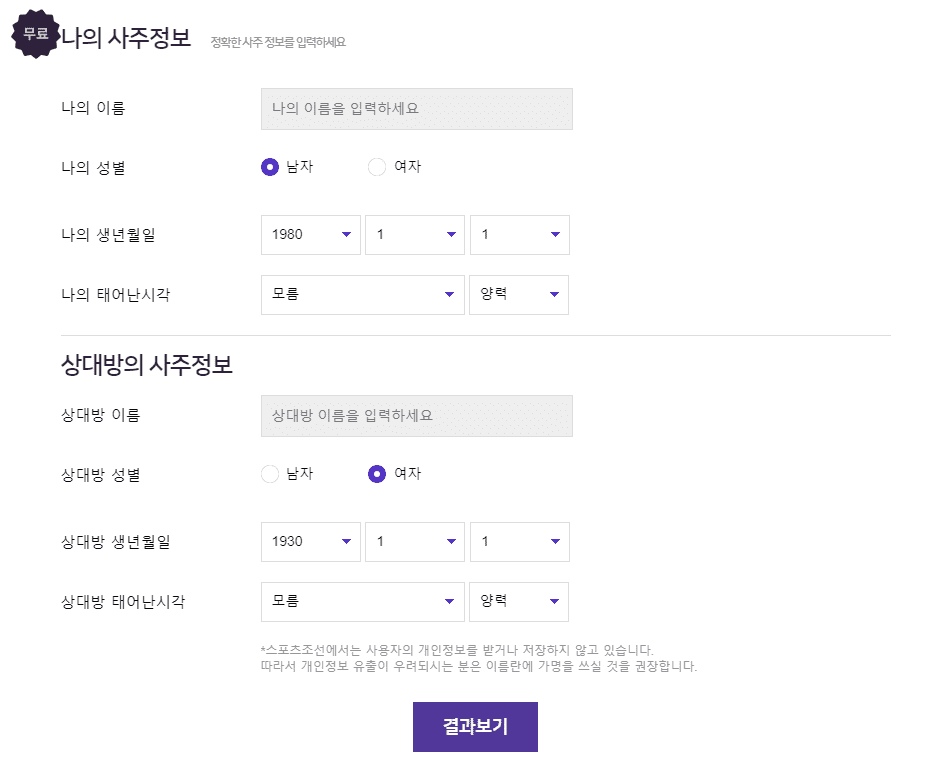Open the 양력 calendar dropdown in my info section
This screenshot has height=772, width=932.
[519, 294]
